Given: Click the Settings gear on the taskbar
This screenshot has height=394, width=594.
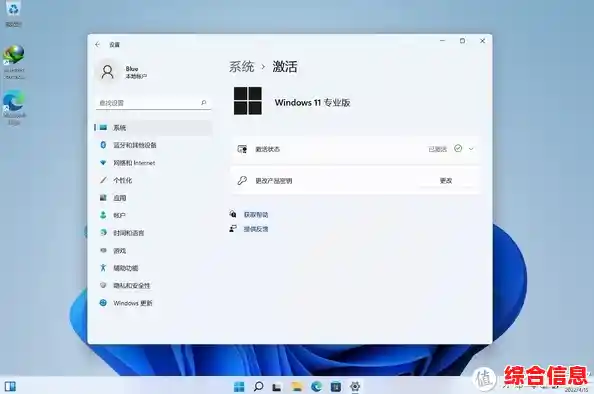Looking at the screenshot, I should click(x=355, y=386).
